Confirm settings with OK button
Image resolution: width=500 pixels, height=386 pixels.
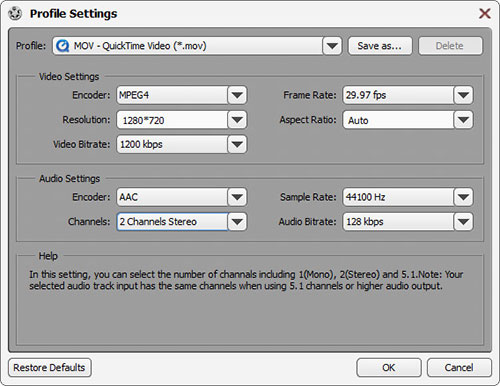tap(389, 368)
